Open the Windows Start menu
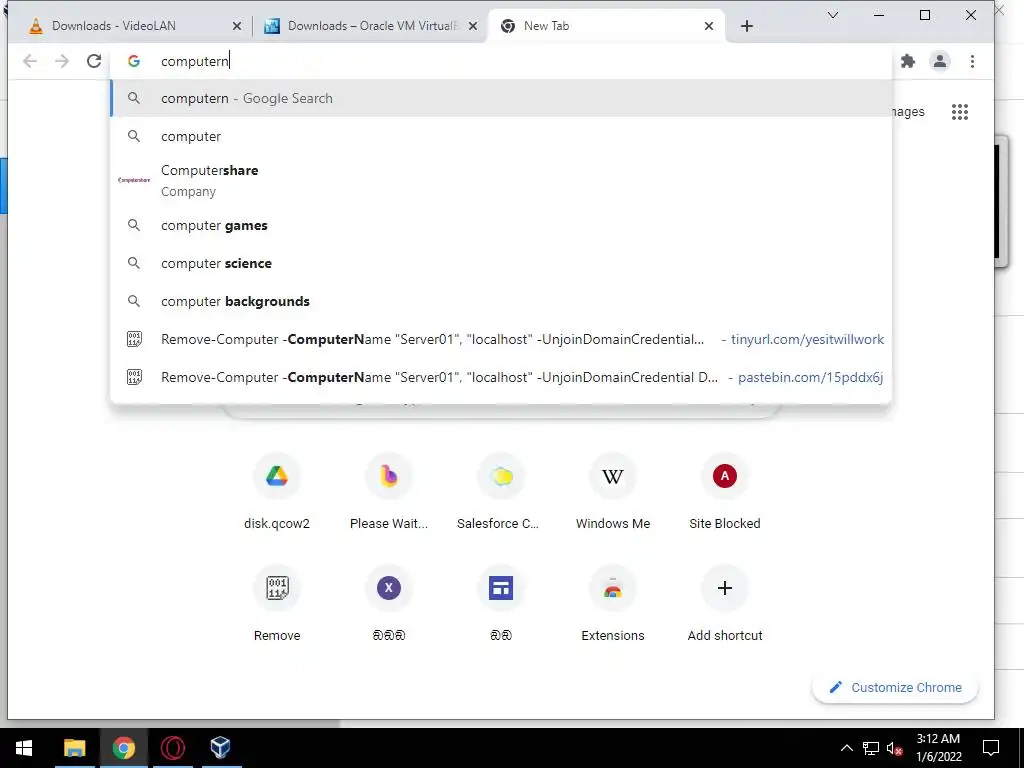Image resolution: width=1024 pixels, height=768 pixels. point(24,748)
